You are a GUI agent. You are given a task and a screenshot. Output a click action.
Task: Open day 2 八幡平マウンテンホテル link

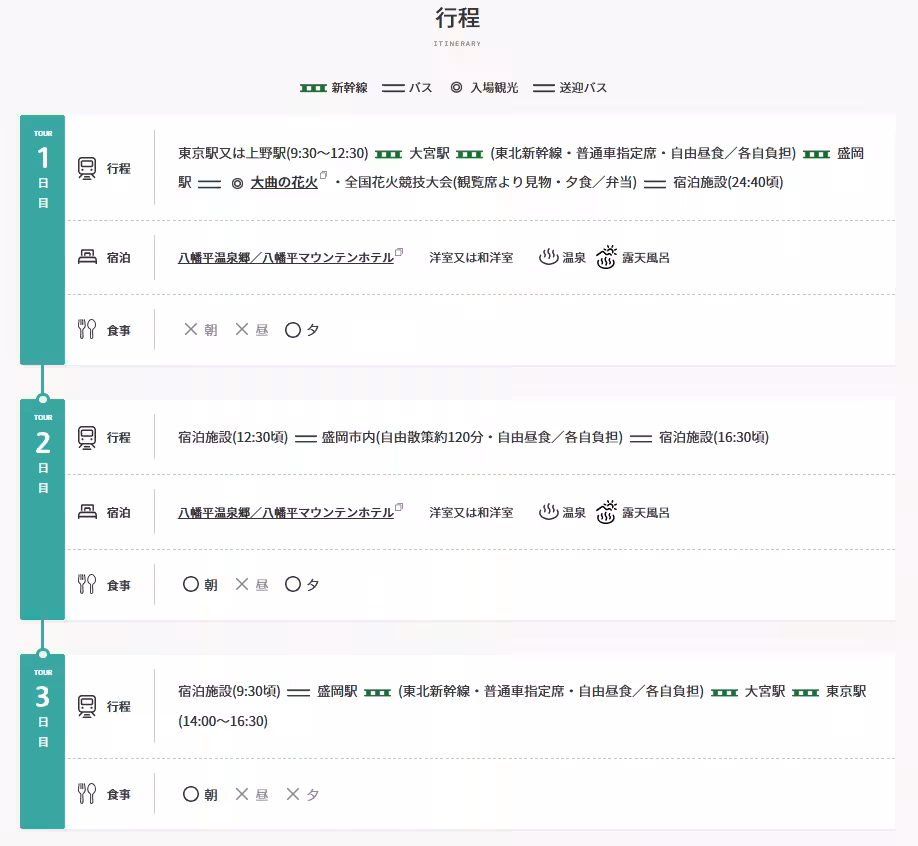pos(286,512)
